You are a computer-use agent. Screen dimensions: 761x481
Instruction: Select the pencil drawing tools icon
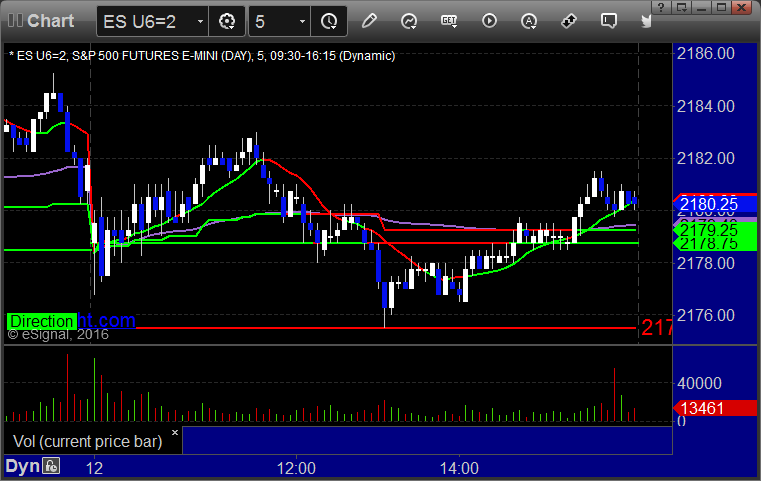click(x=369, y=21)
